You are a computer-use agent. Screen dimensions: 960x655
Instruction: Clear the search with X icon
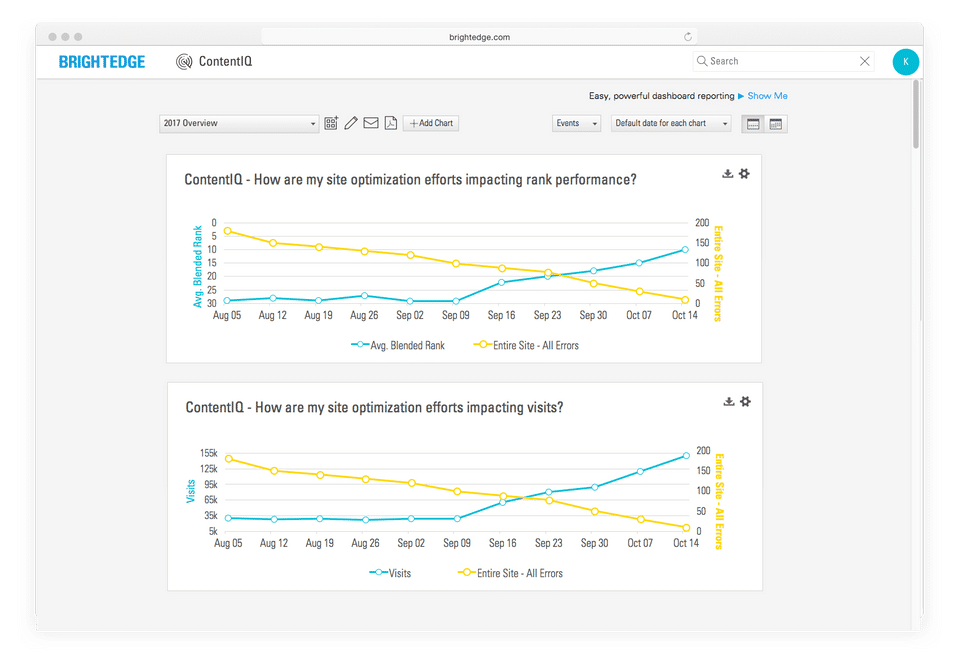pyautogui.click(x=864, y=61)
